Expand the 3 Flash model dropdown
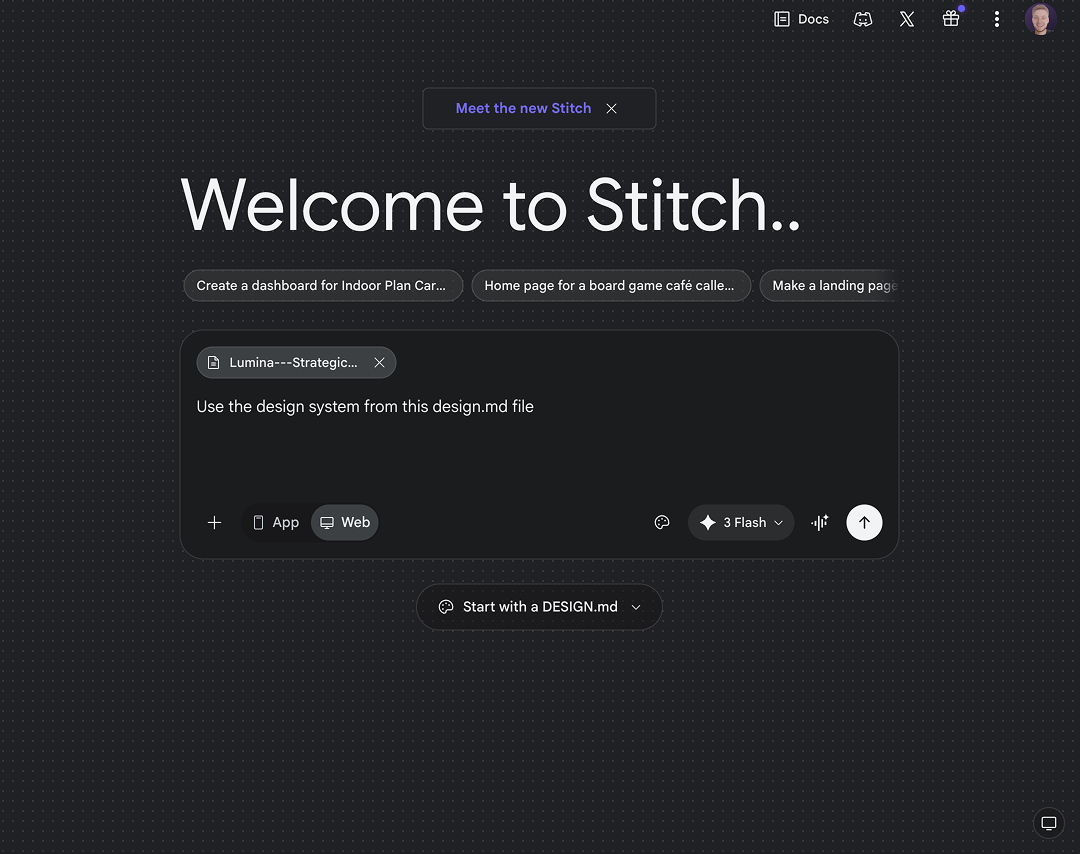 pos(741,523)
